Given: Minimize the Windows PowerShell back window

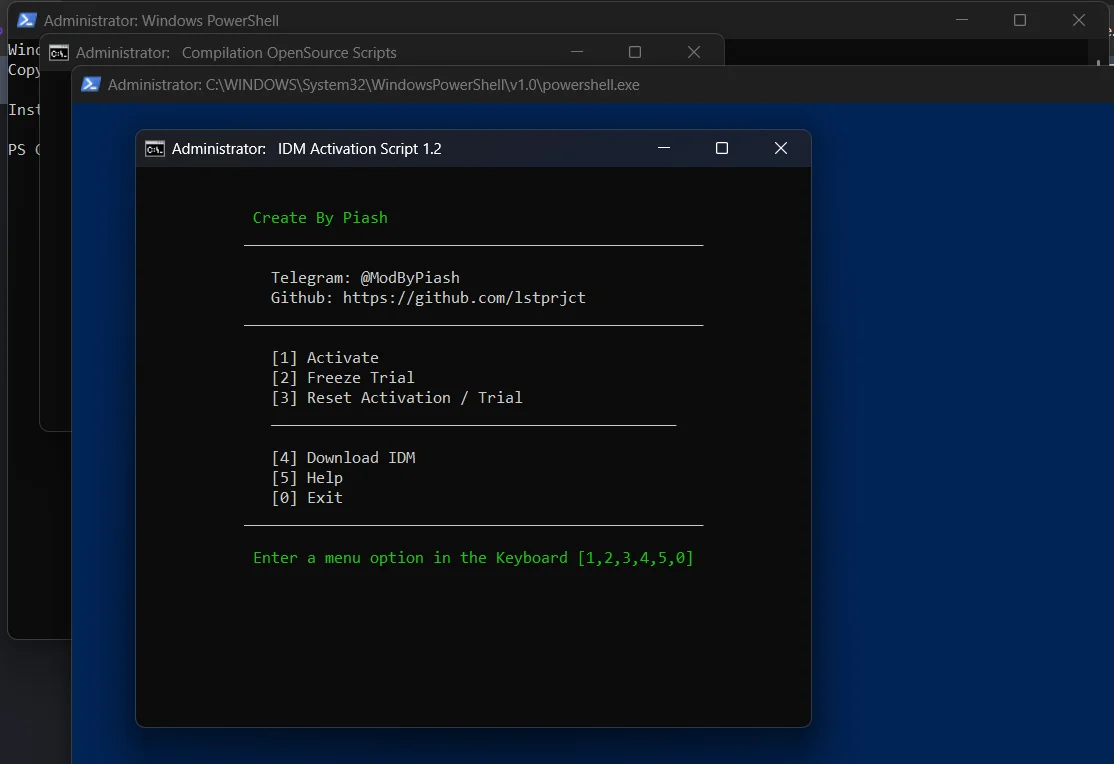Looking at the screenshot, I should pyautogui.click(x=962, y=20).
